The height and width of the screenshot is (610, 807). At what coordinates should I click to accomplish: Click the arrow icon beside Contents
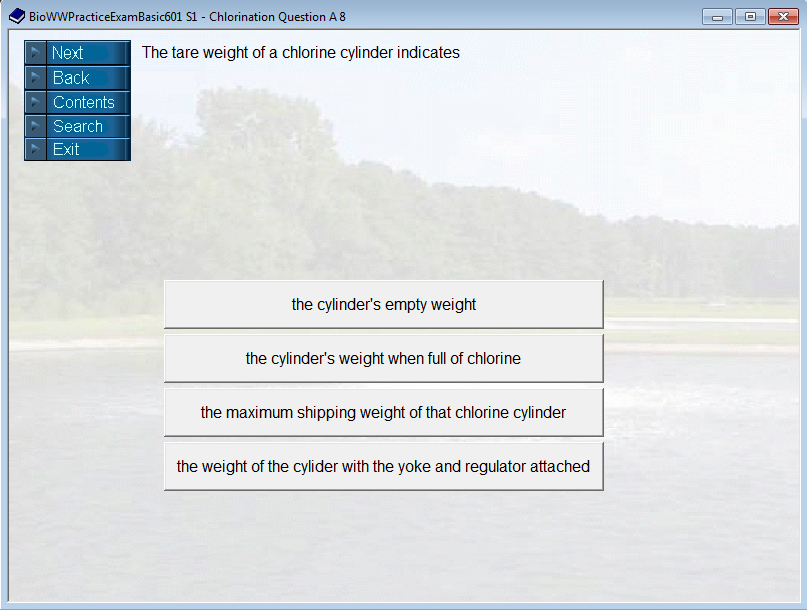click(35, 102)
